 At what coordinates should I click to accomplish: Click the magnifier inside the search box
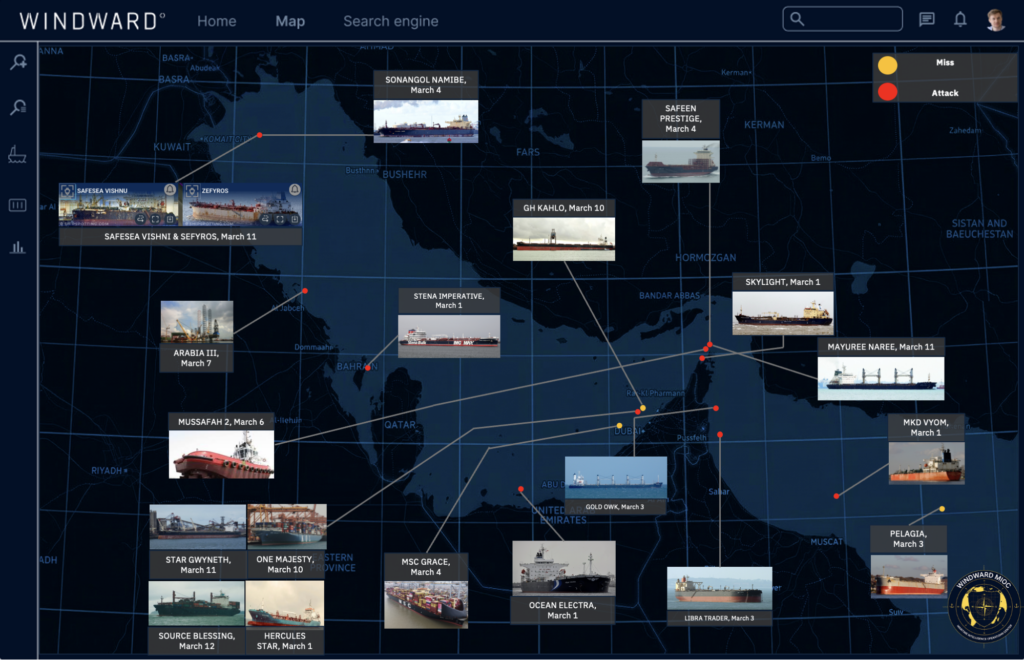coord(795,18)
